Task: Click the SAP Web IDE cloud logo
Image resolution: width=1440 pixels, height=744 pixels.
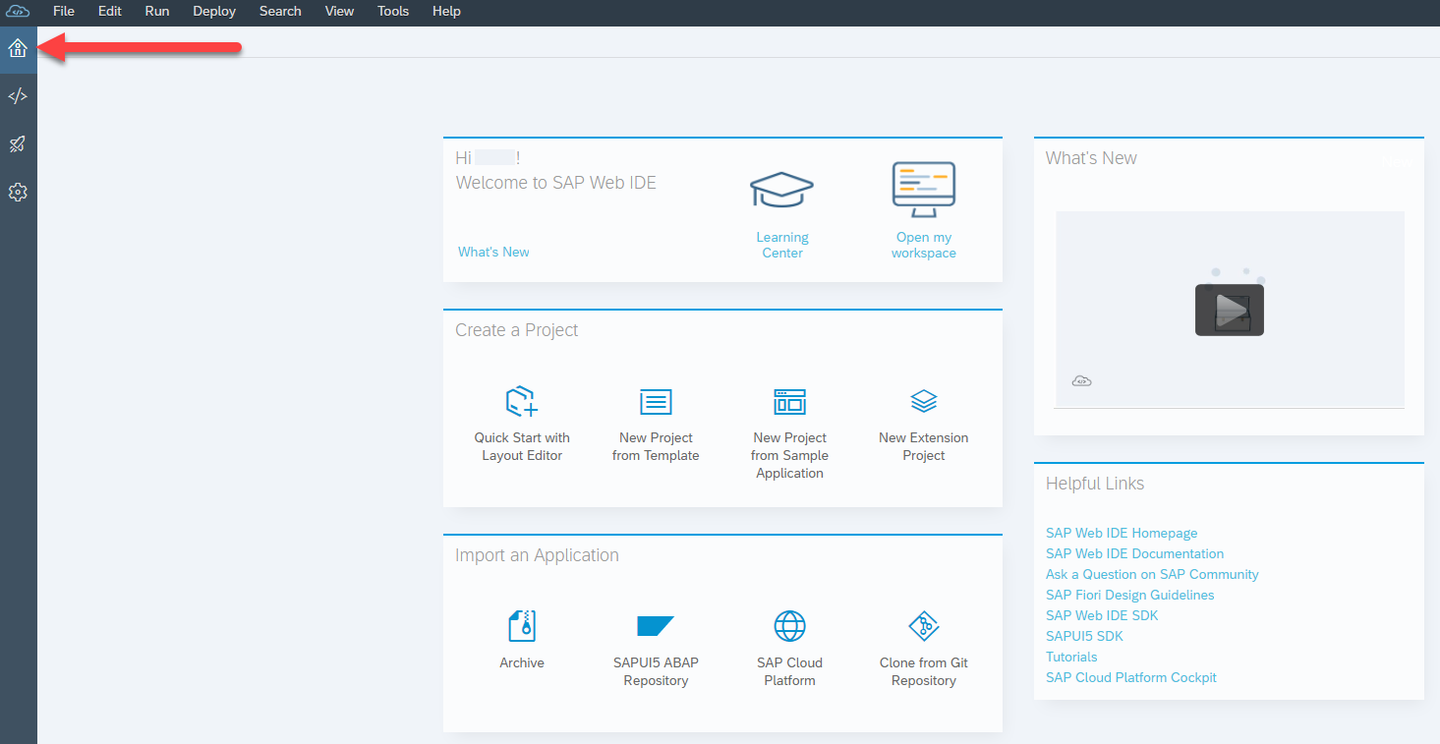Action: click(18, 11)
